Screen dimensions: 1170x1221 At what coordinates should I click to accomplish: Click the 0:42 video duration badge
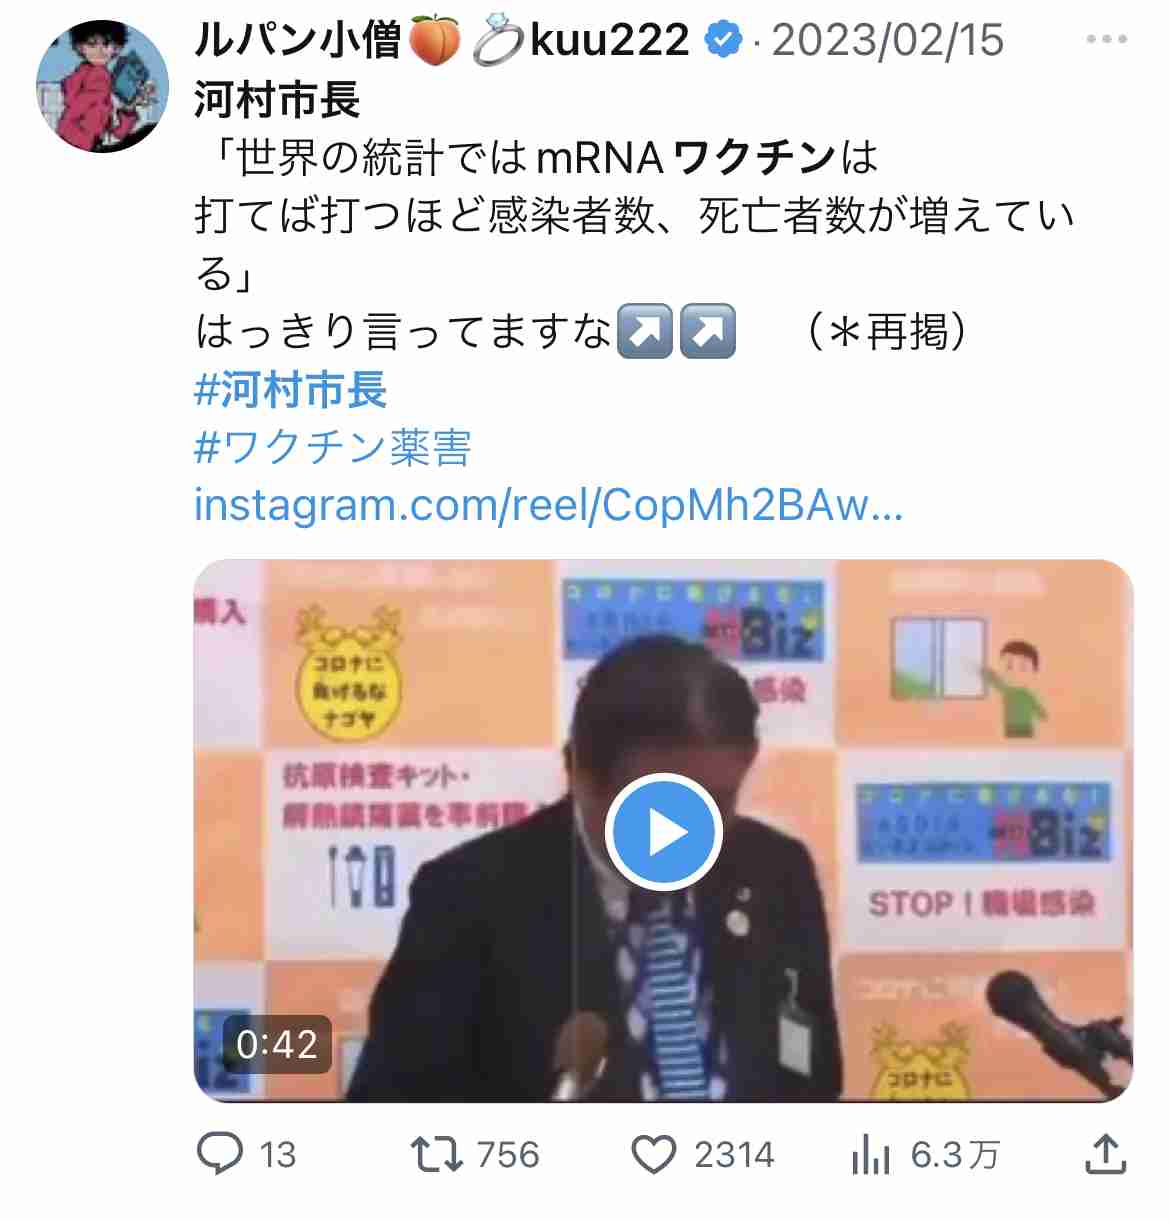click(x=277, y=1044)
